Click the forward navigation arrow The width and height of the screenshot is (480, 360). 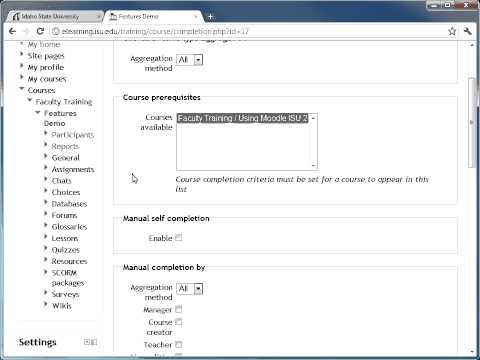point(27,31)
